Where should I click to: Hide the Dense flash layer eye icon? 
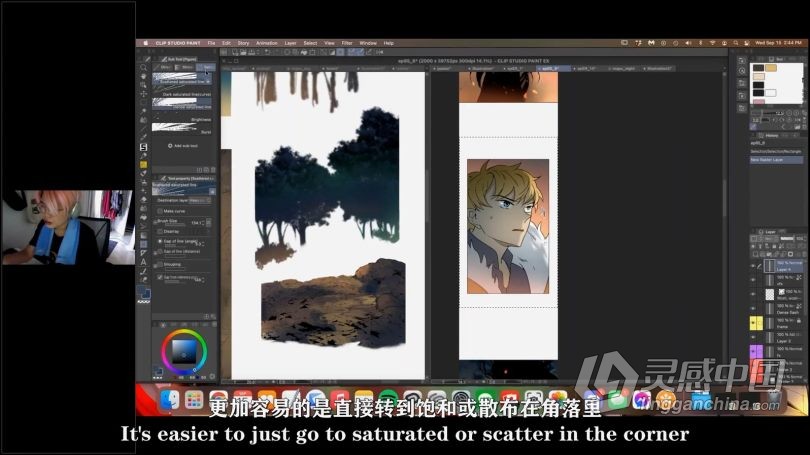tap(753, 309)
